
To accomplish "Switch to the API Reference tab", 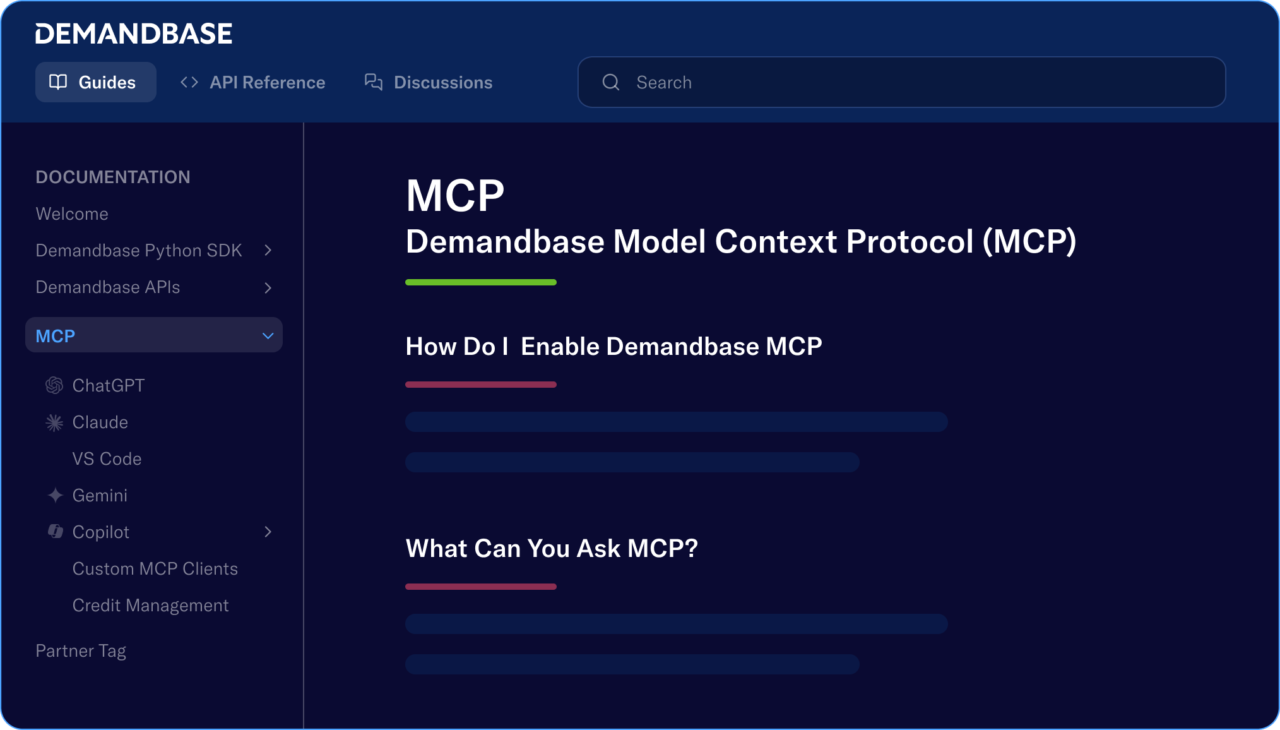I will pos(252,82).
